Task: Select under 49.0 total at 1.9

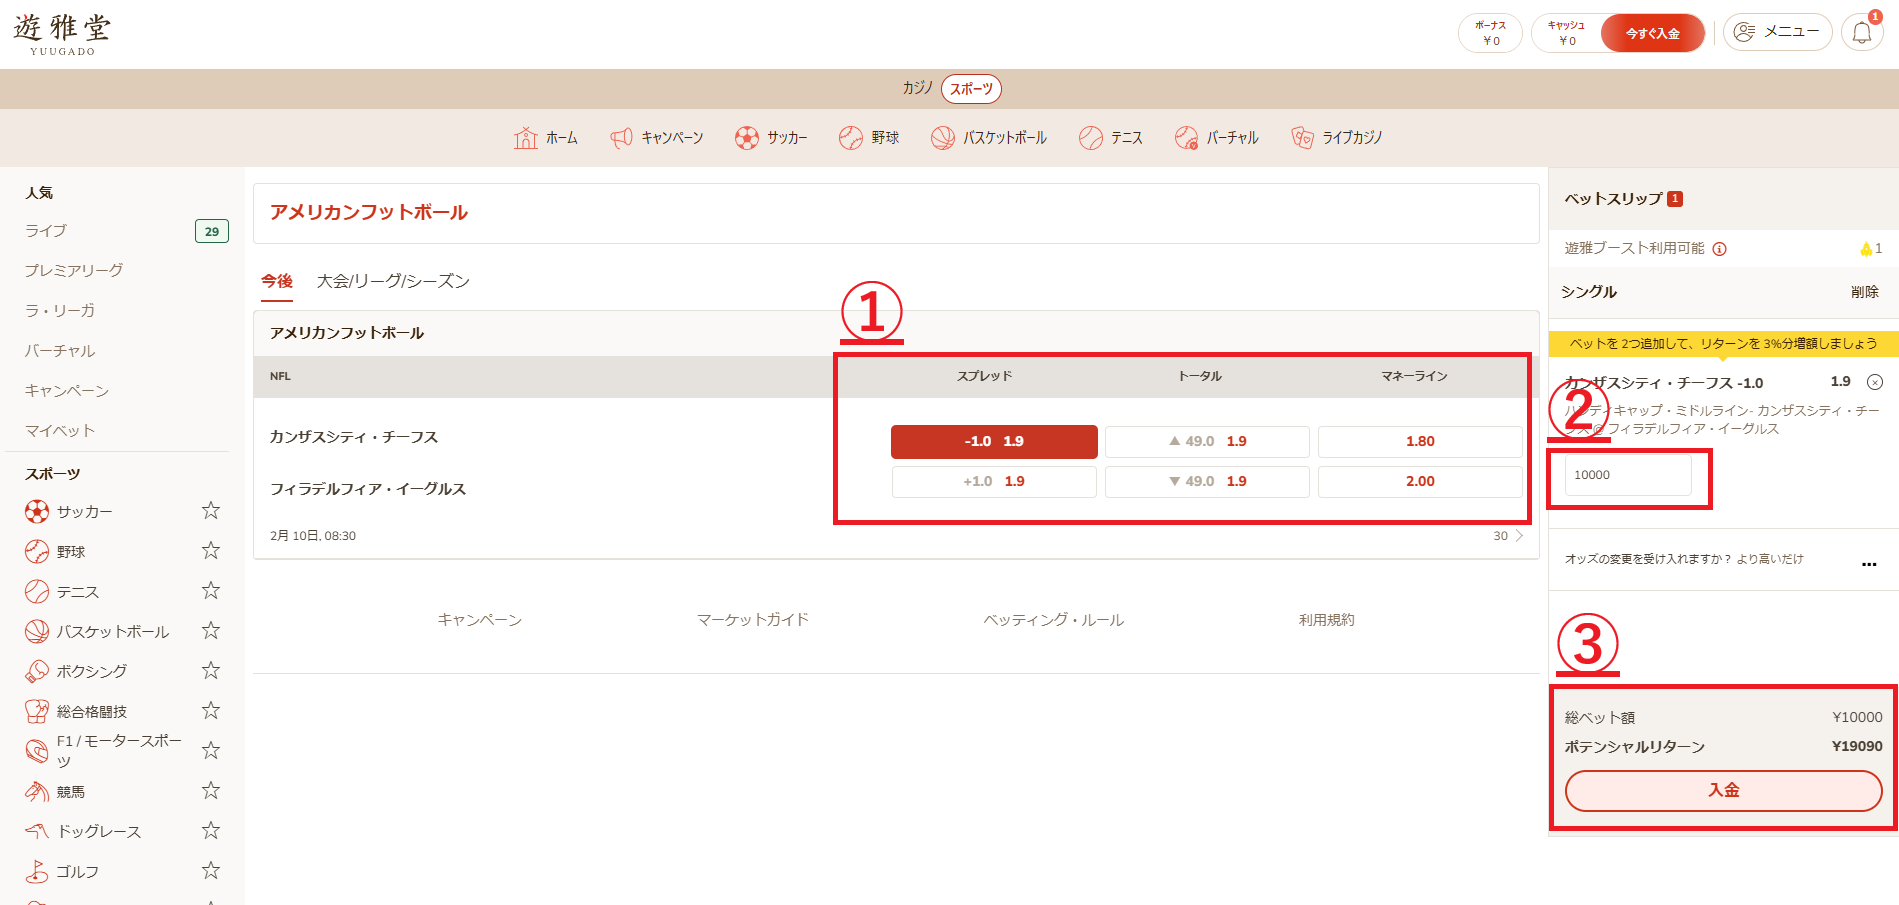Action: (x=1207, y=481)
